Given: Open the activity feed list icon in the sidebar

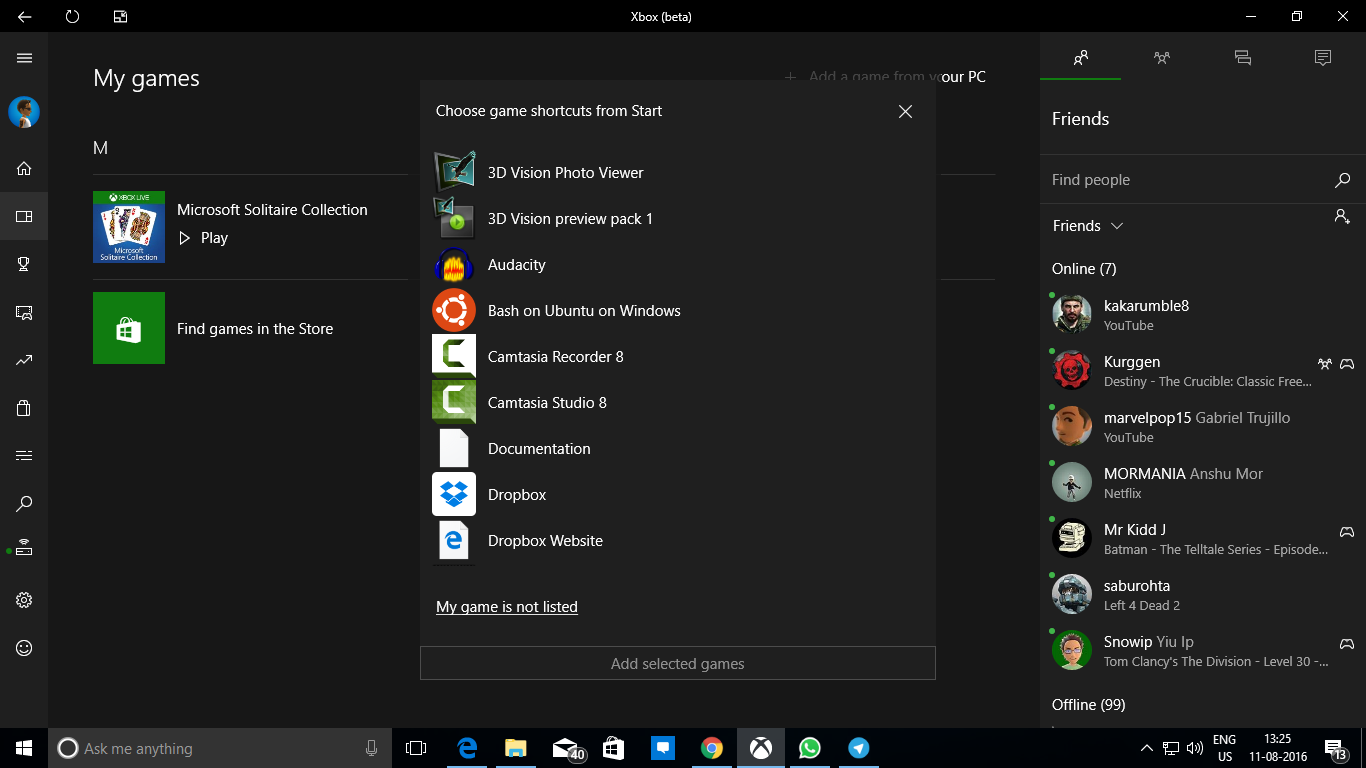Looking at the screenshot, I should click(x=24, y=456).
